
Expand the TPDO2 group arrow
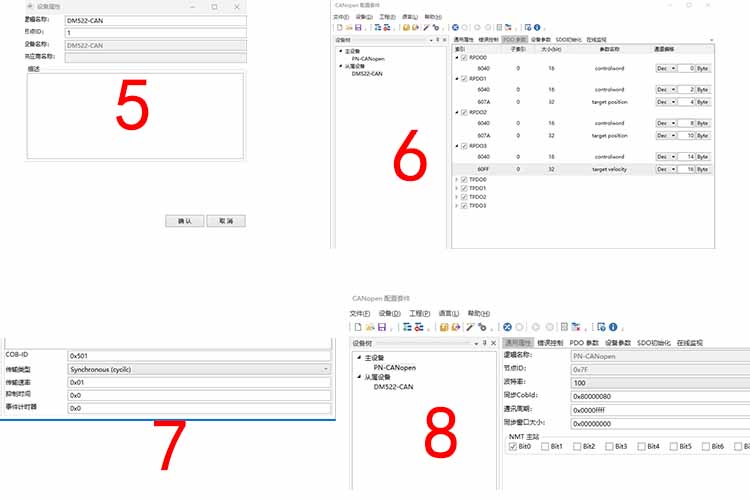pos(457,197)
